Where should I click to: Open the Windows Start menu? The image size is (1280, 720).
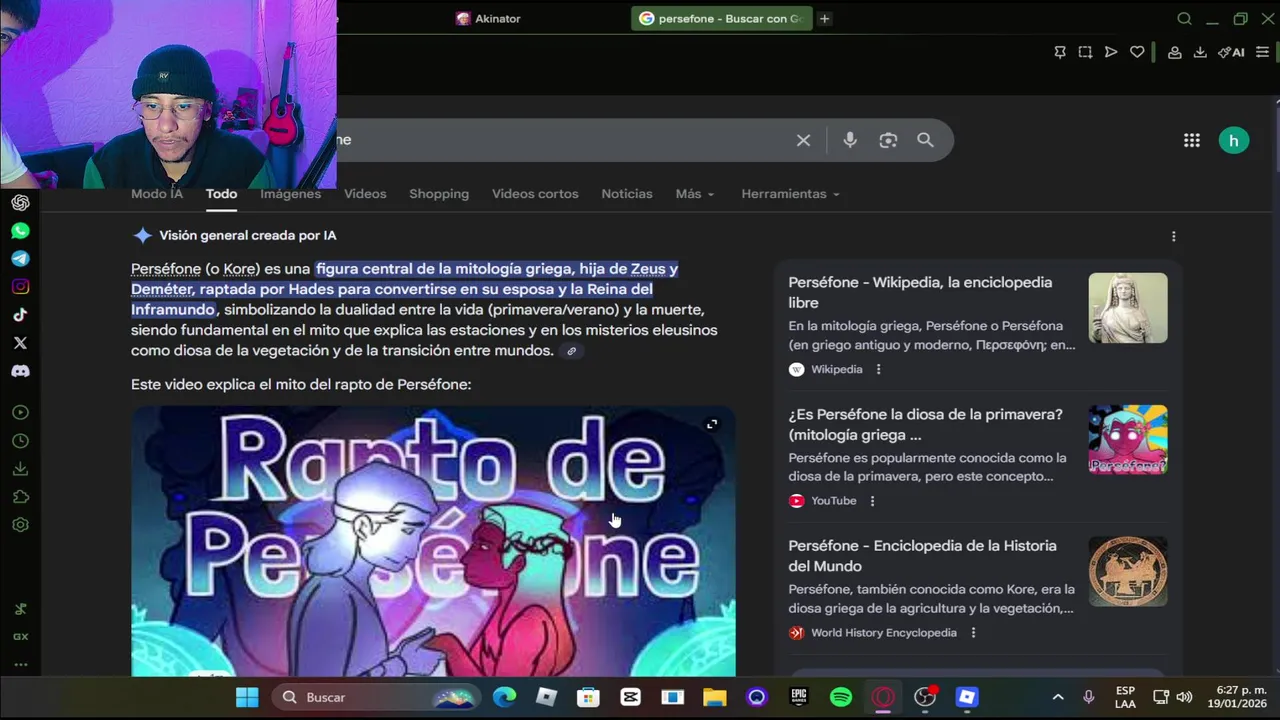tap(247, 697)
